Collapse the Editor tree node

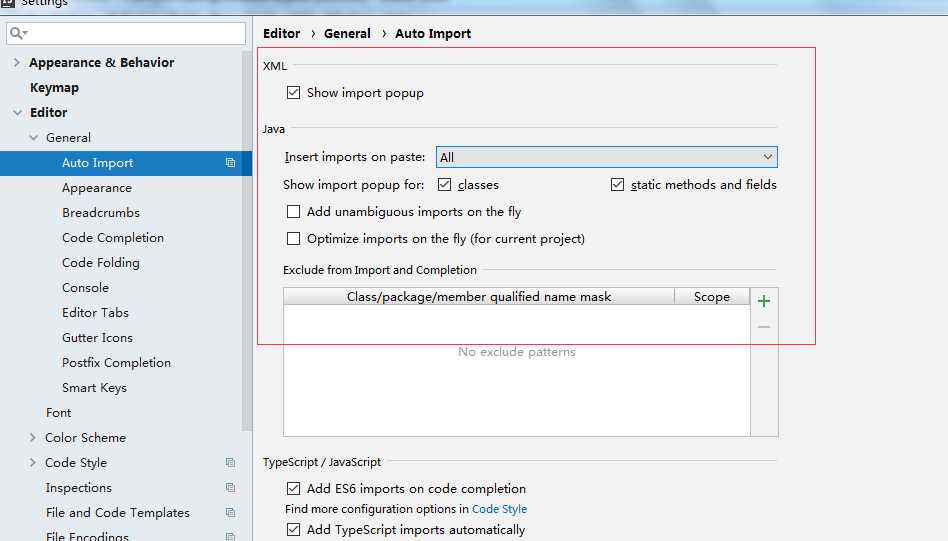[x=18, y=112]
